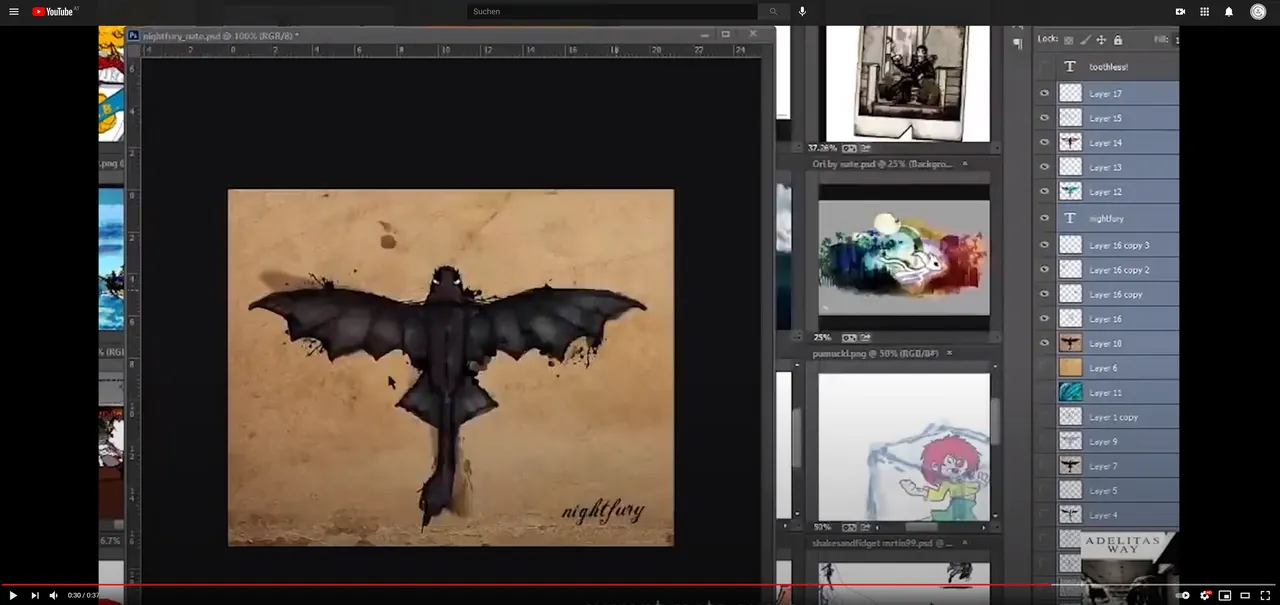The height and width of the screenshot is (605, 1280).
Task: Open the paragraph panel icon
Action: (1018, 43)
